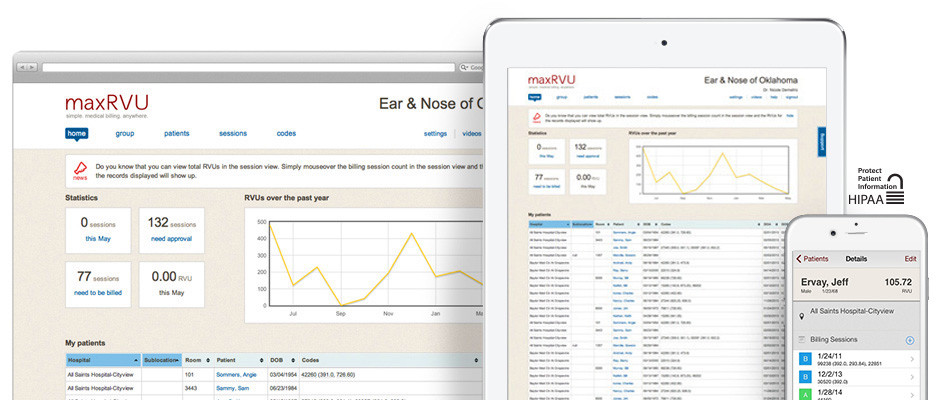Click 'this May' link under 0 sessions
The height and width of the screenshot is (400, 940).
(x=98, y=239)
